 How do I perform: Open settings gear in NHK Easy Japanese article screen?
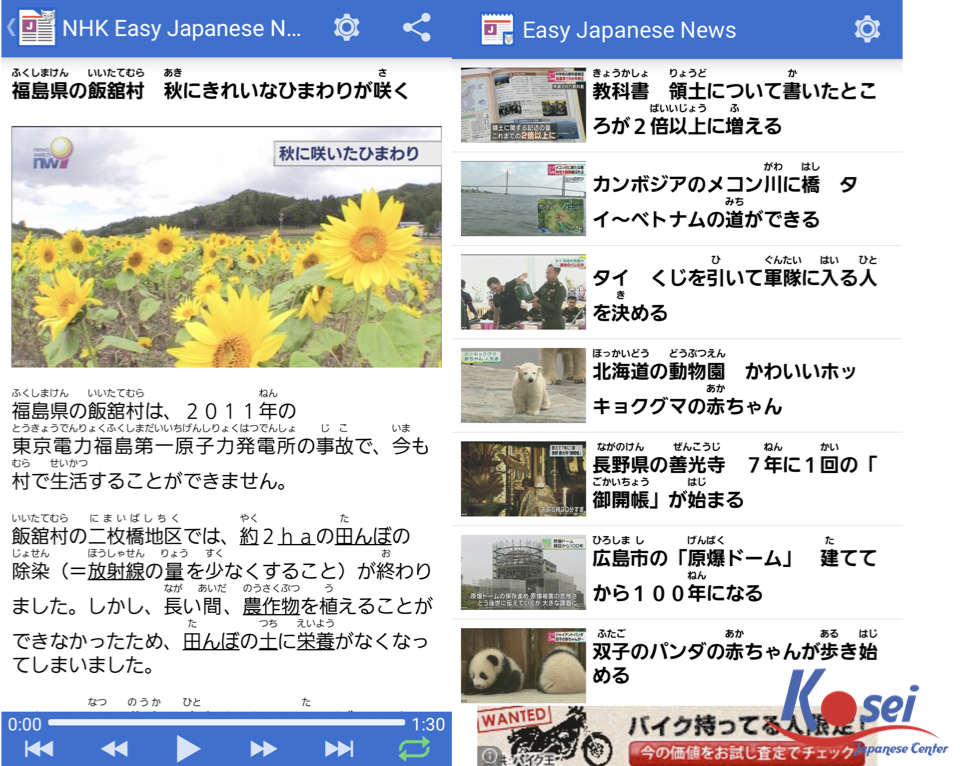[347, 28]
